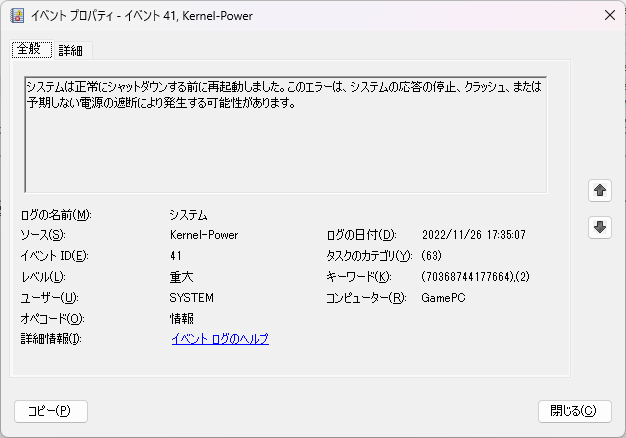Click the 閉じる(C) button
This screenshot has height=438, width=626.
574,411
